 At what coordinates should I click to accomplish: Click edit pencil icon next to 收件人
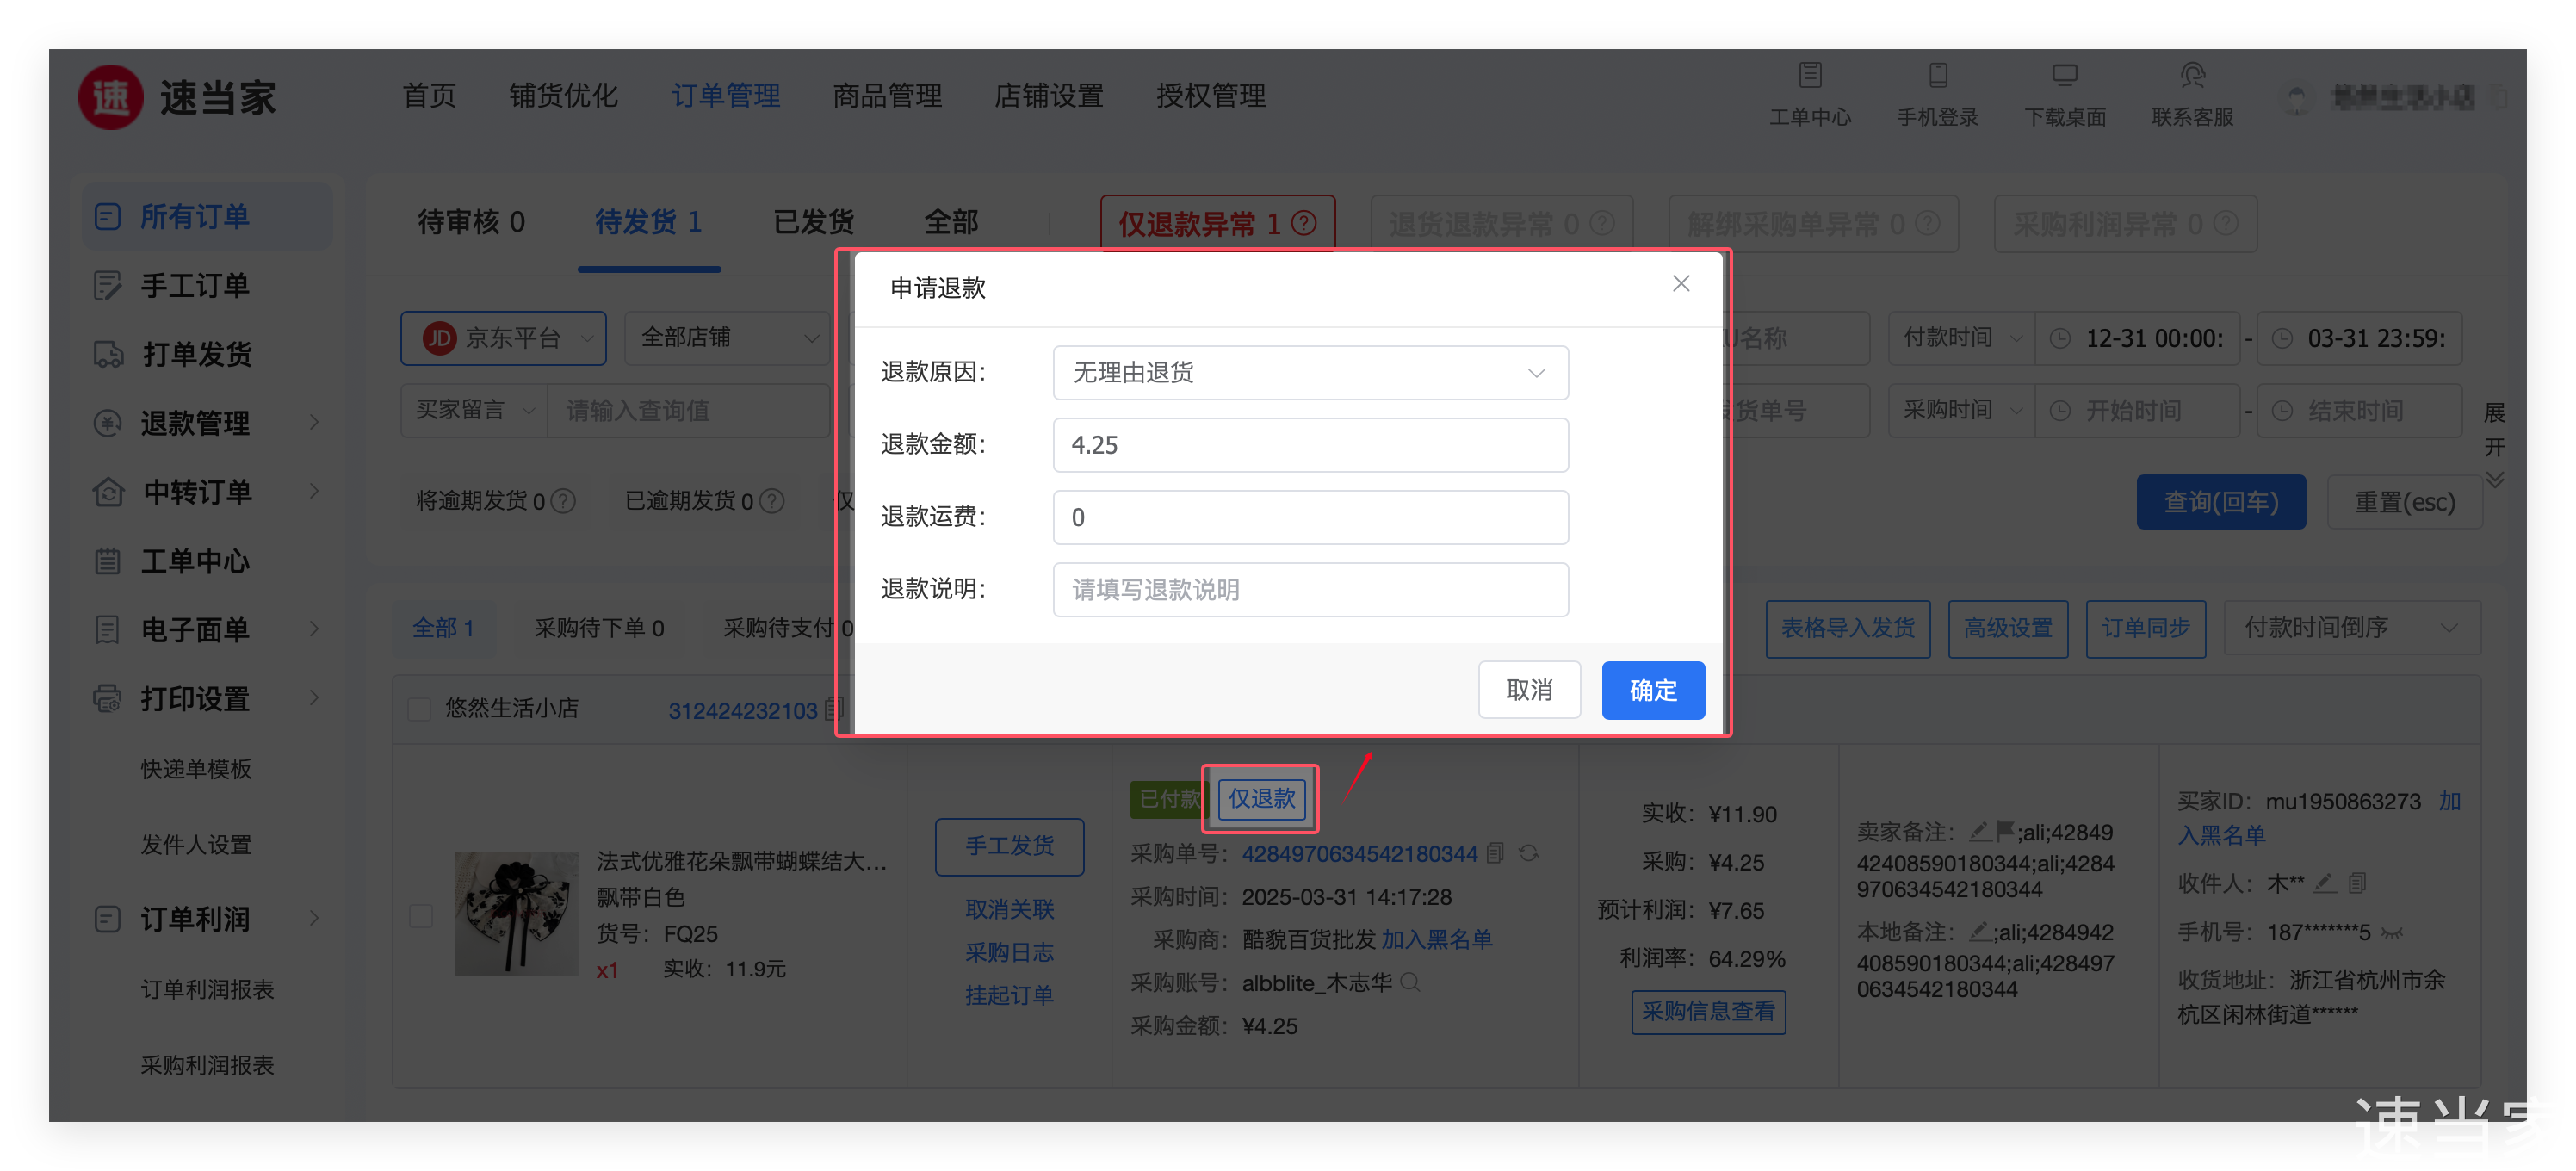click(2324, 883)
